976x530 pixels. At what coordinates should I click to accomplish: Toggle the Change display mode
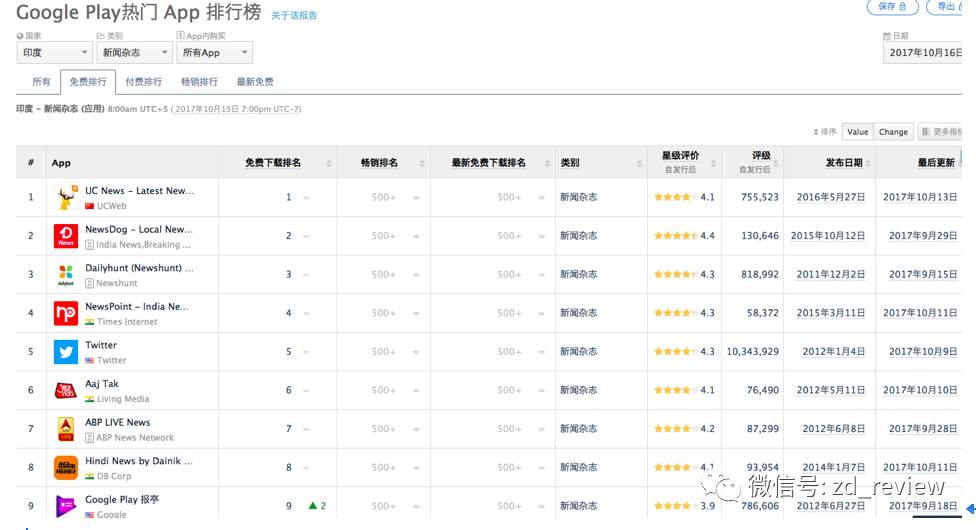[893, 132]
